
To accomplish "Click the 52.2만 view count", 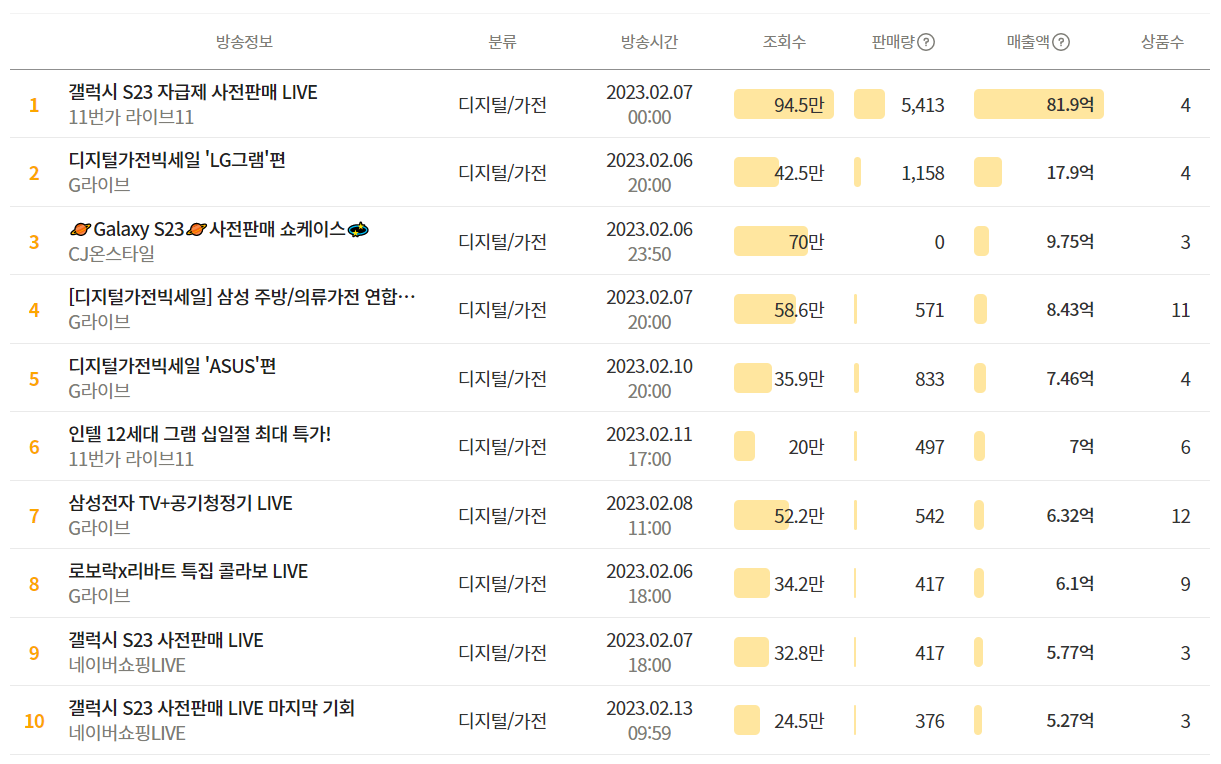I will pyautogui.click(x=799, y=515).
